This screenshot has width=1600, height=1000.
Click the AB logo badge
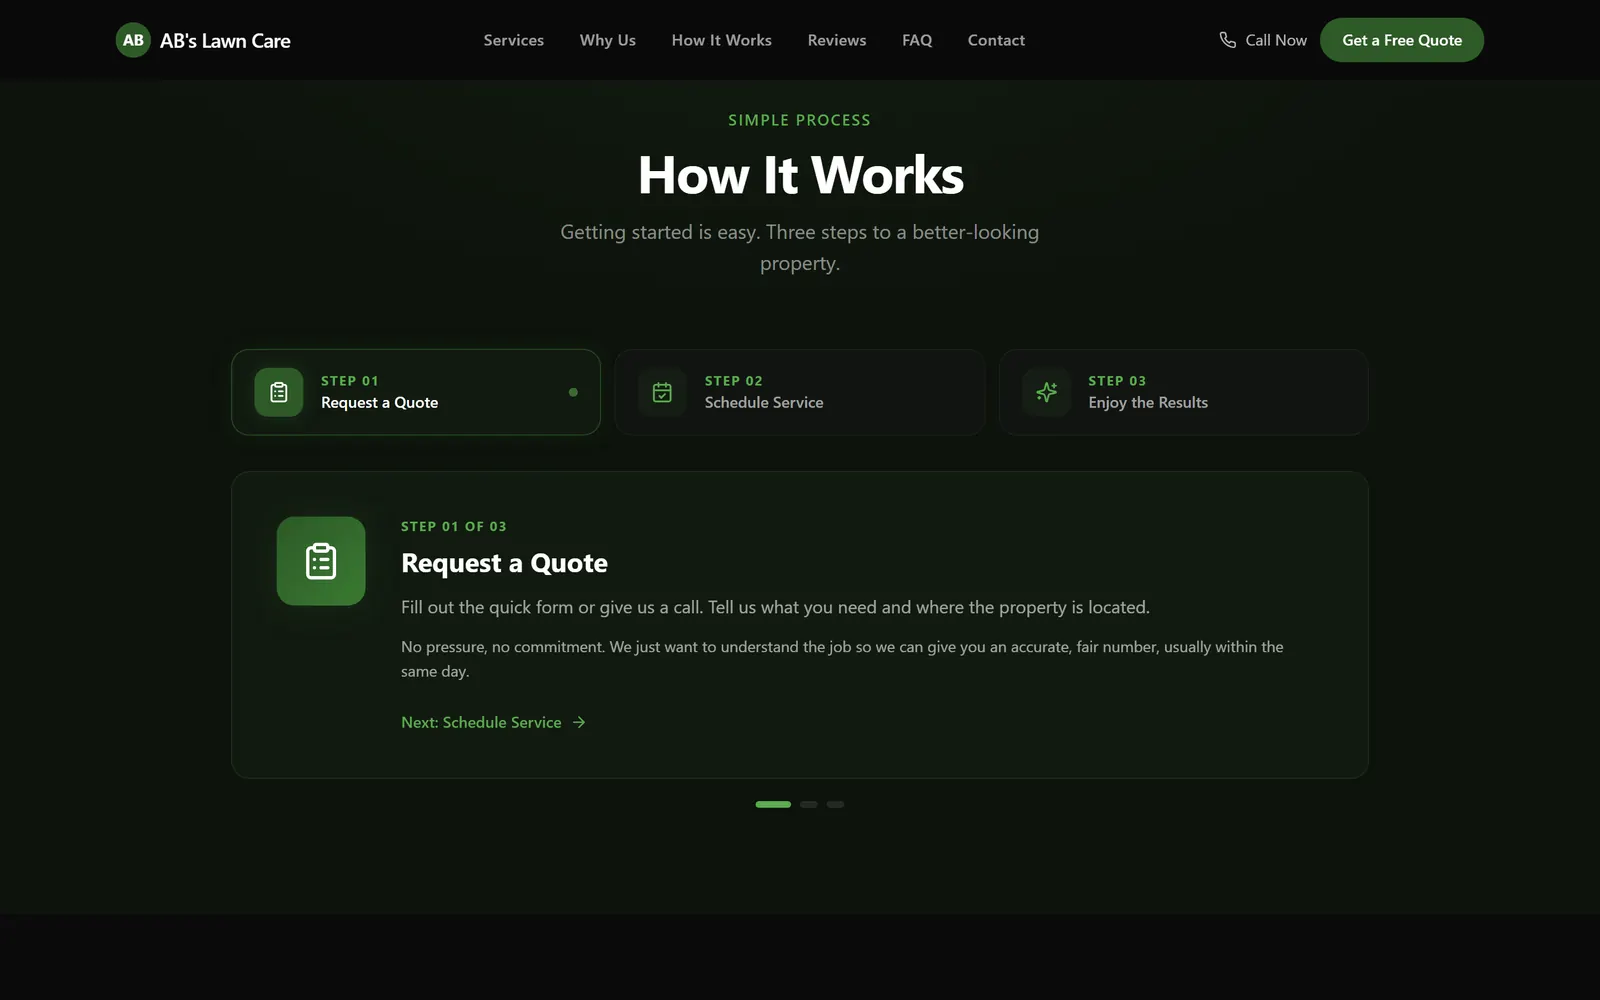(133, 40)
